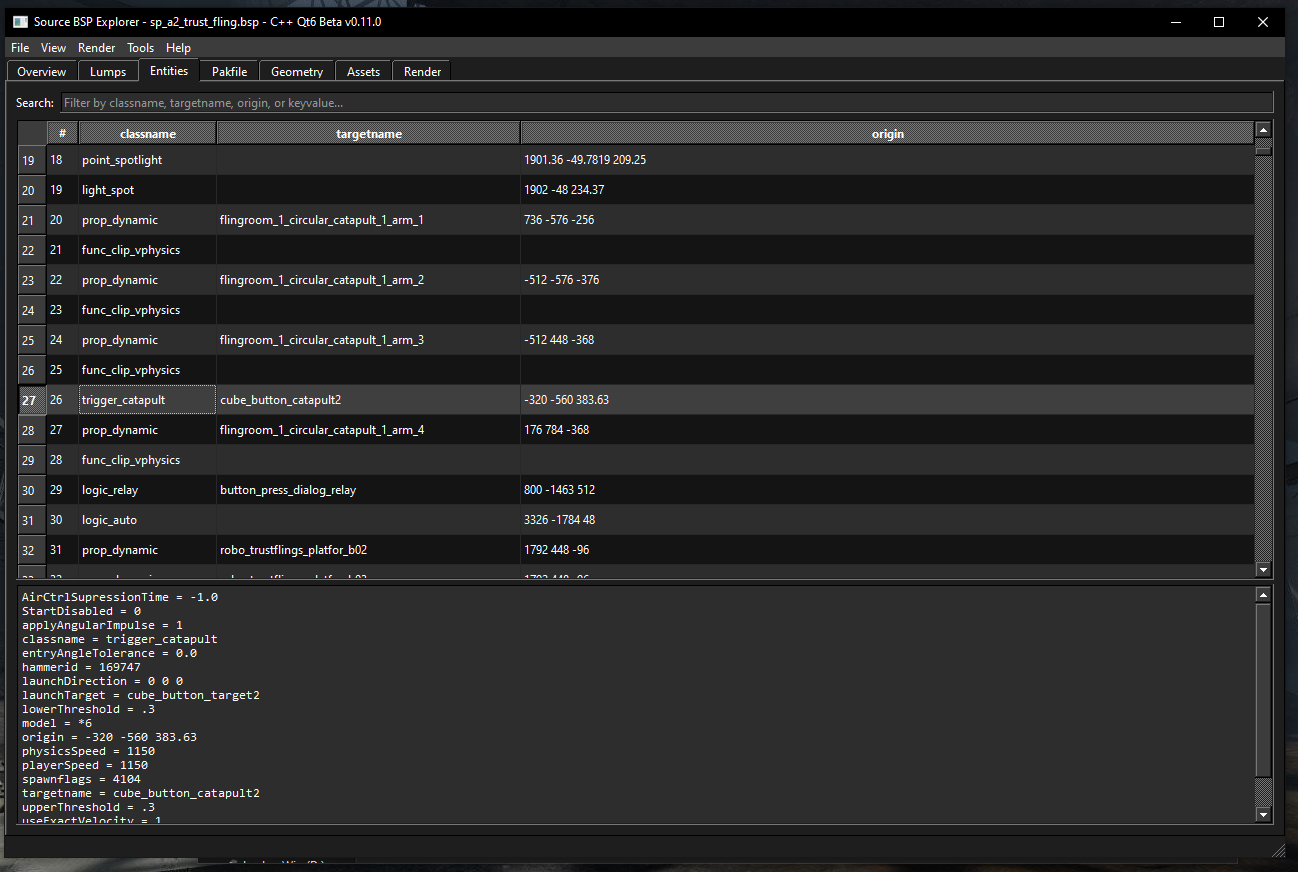
Task: Switch to the Pakfile tab
Action: [x=230, y=72]
